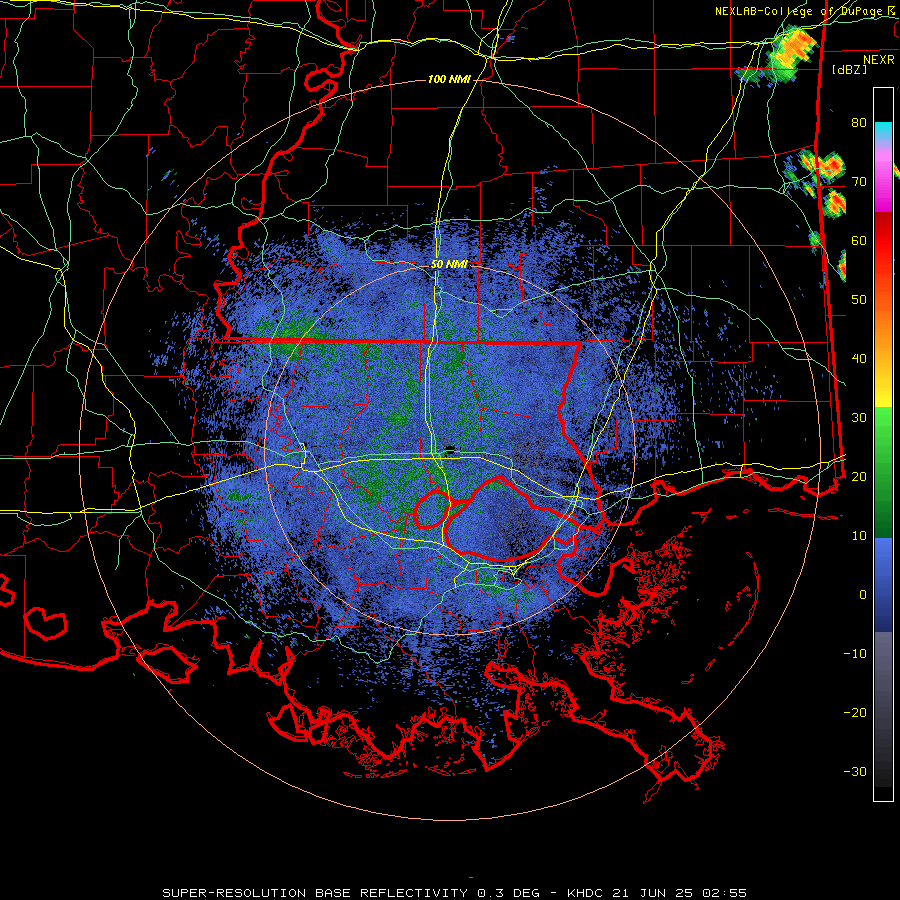
Task: Click the -30 value on dBZ scale
Action: tap(855, 771)
